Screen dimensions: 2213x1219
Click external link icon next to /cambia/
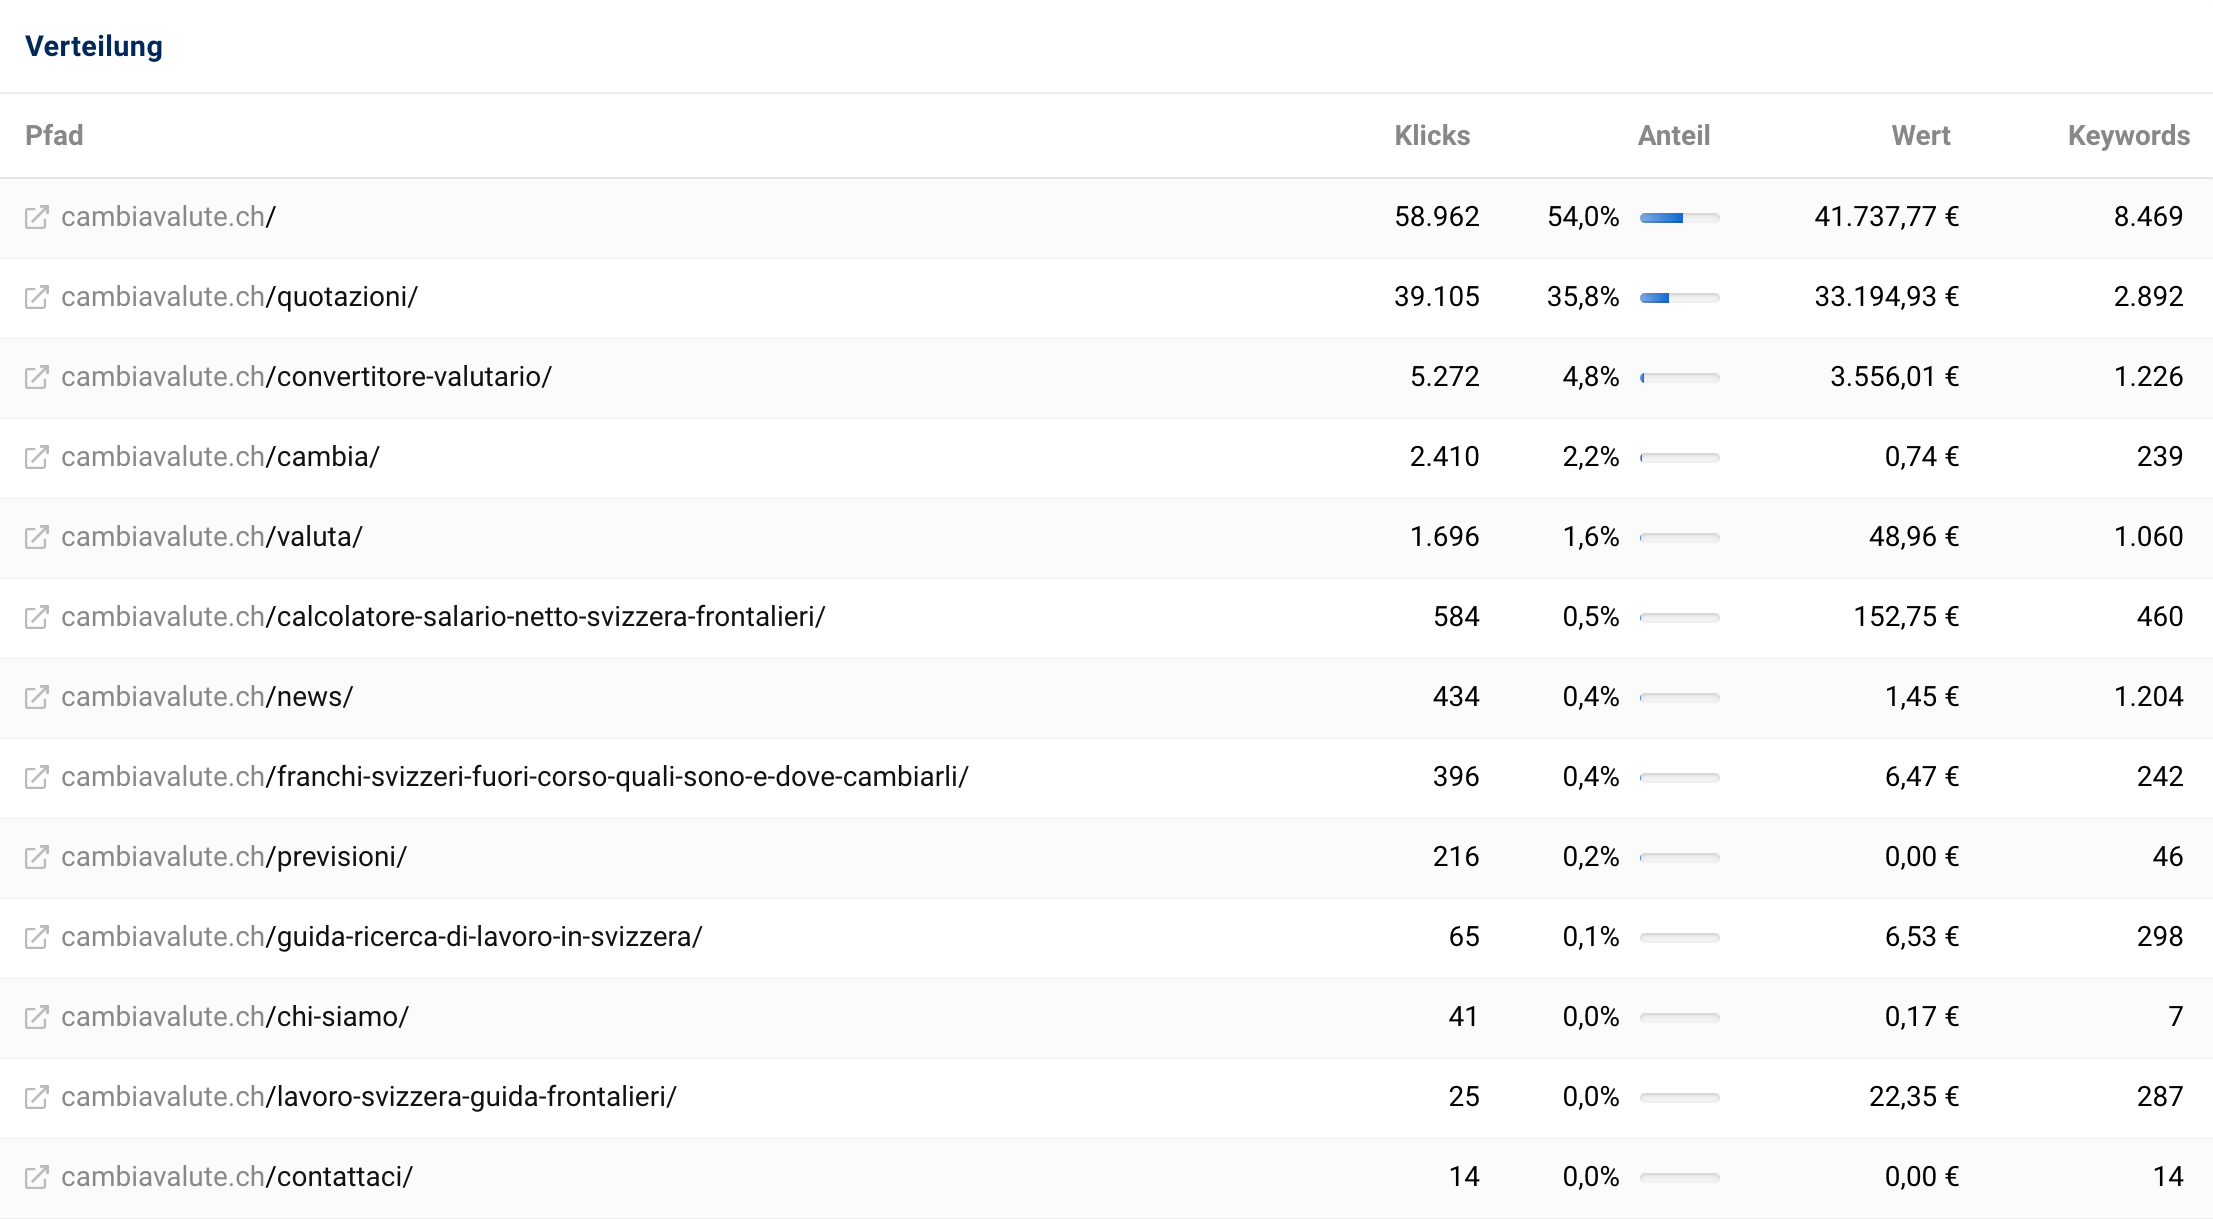coord(36,457)
